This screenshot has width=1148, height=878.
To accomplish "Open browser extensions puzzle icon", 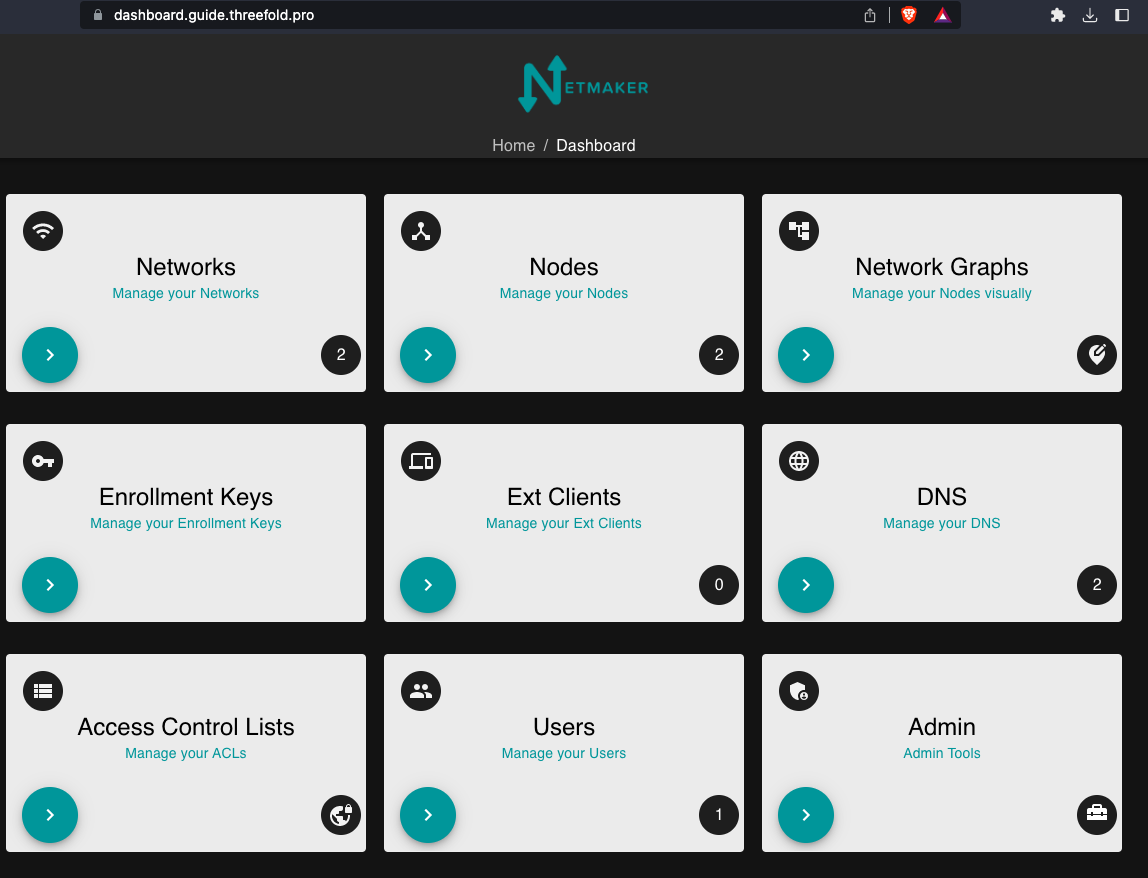I will click(1057, 15).
